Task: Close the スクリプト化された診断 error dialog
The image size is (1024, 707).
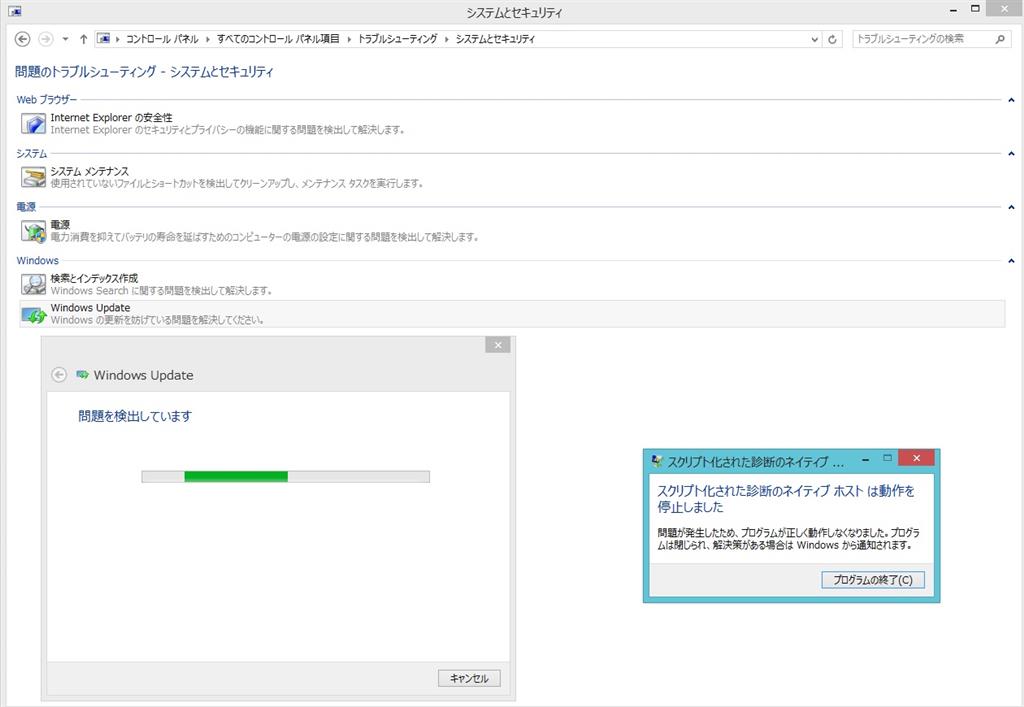Action: (916, 458)
